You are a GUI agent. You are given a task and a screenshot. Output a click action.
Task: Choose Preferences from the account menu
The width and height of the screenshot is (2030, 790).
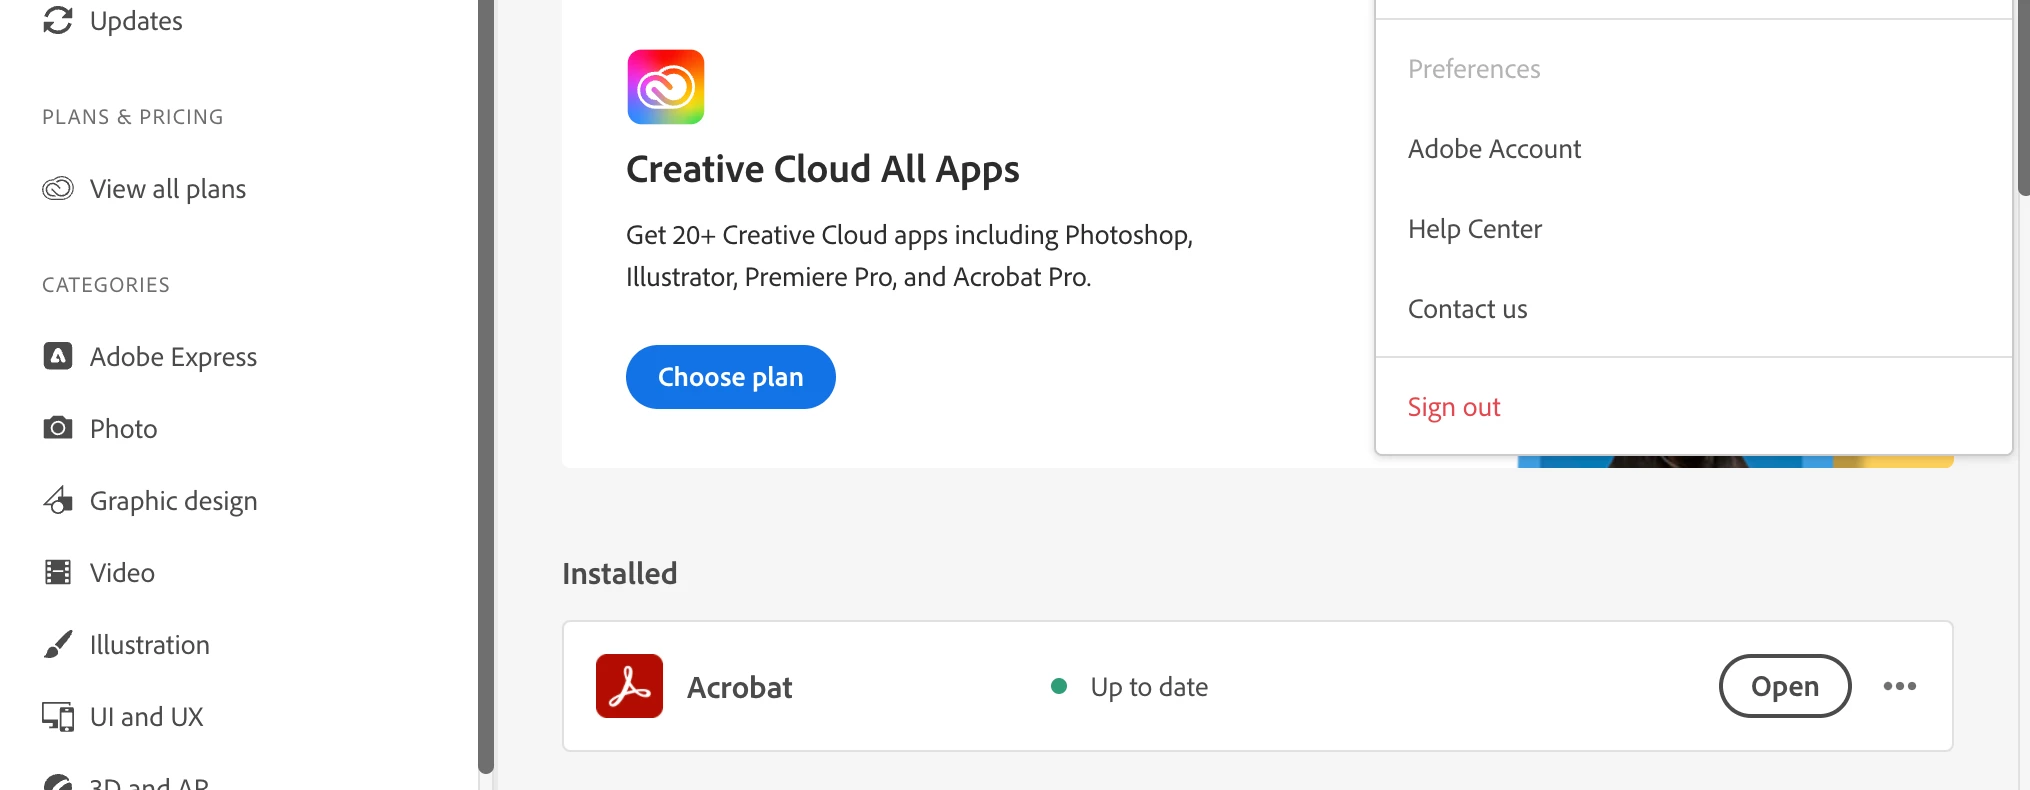(x=1474, y=69)
